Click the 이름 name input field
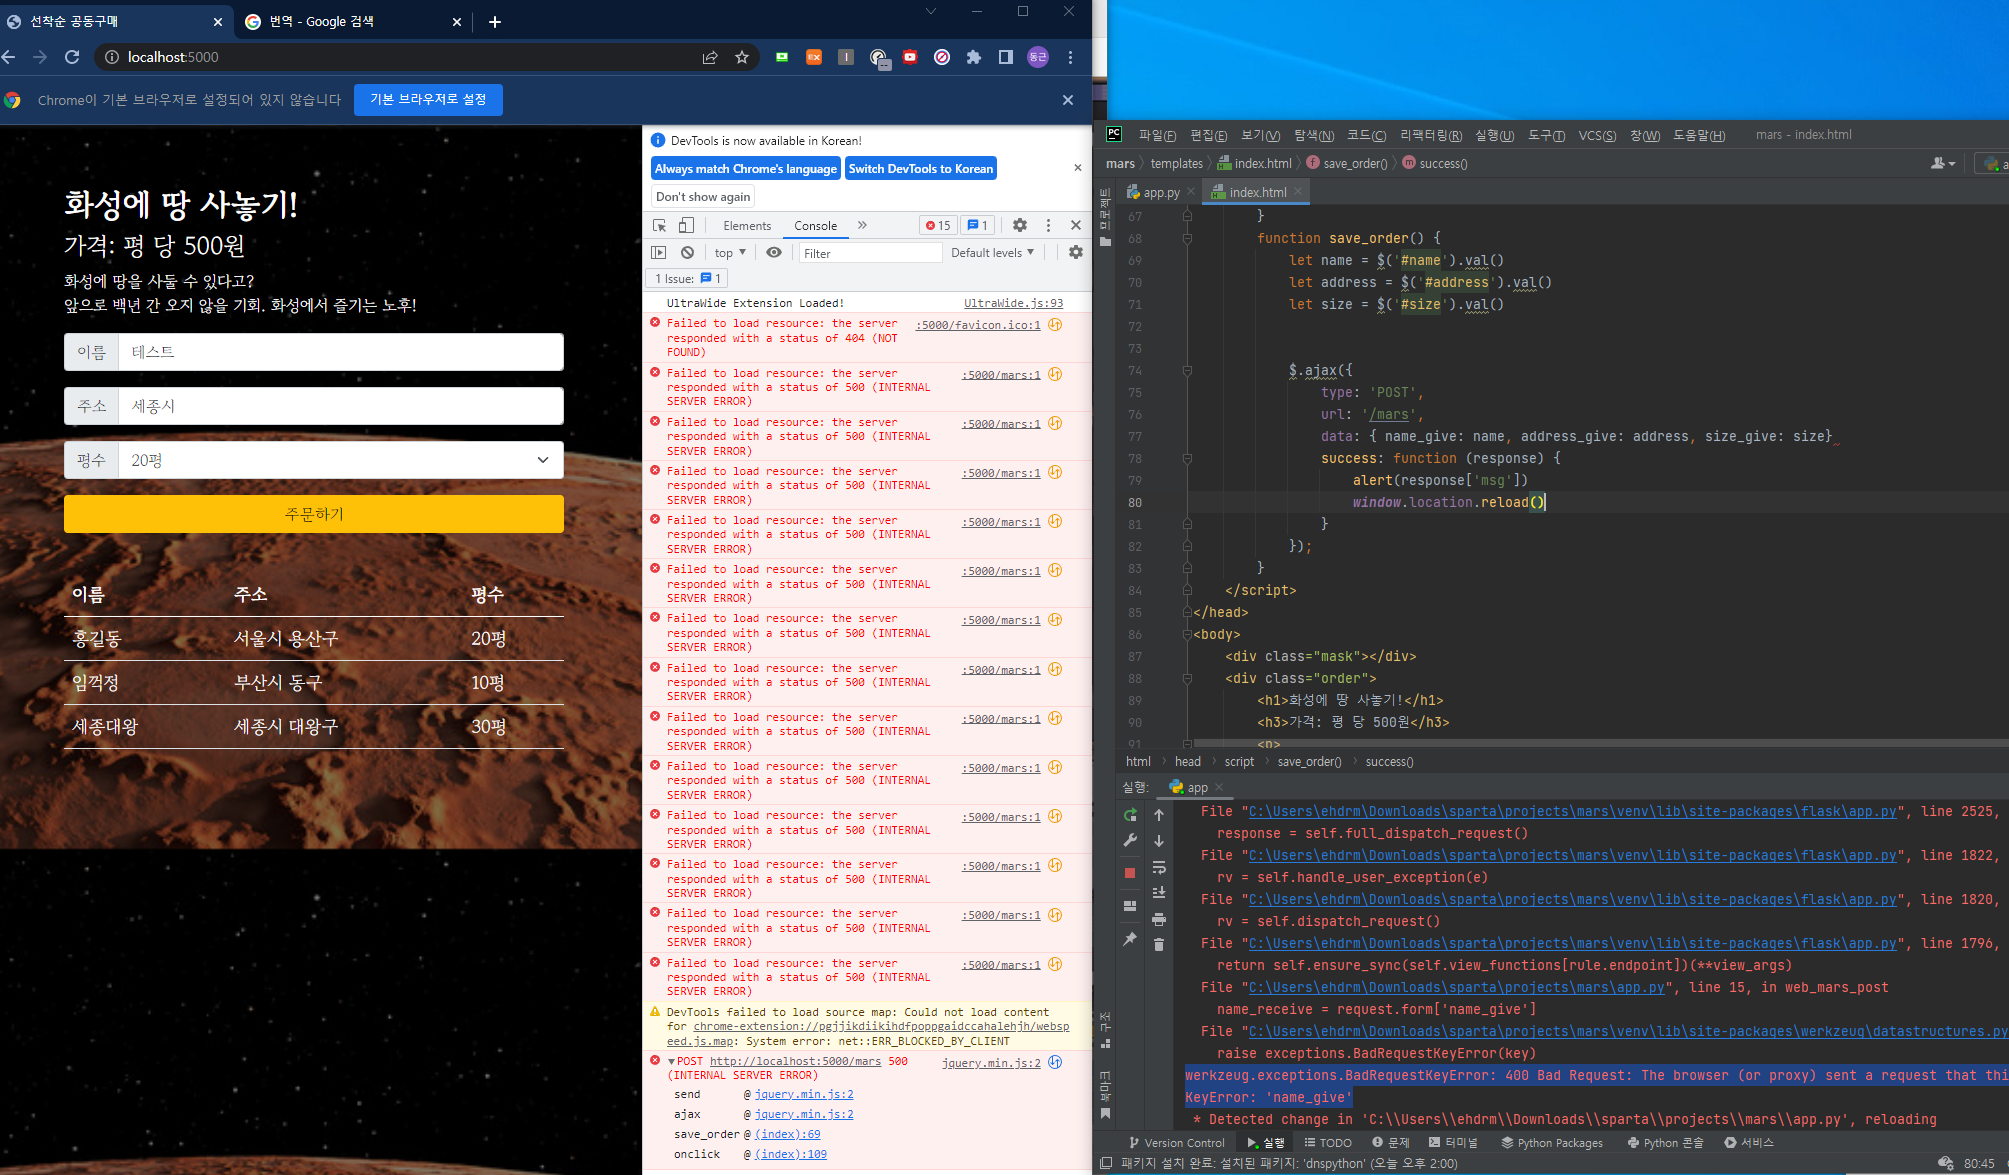 (341, 352)
